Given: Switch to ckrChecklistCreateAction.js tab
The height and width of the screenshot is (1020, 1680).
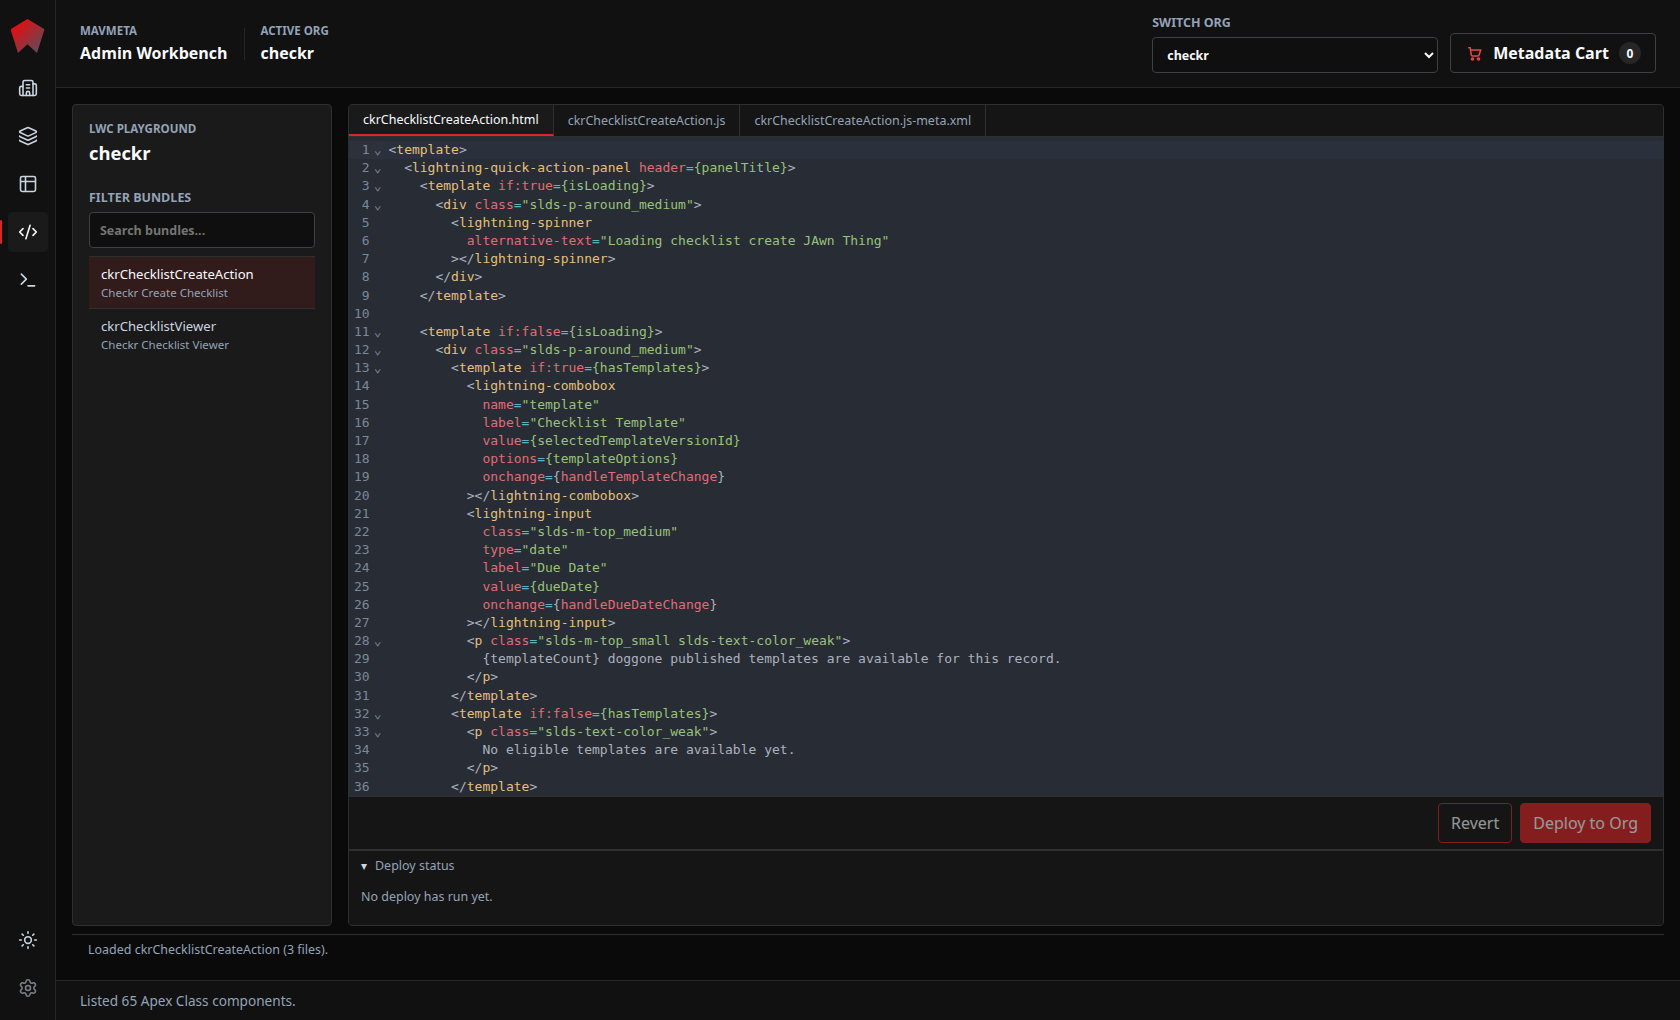Looking at the screenshot, I should tap(646, 121).
